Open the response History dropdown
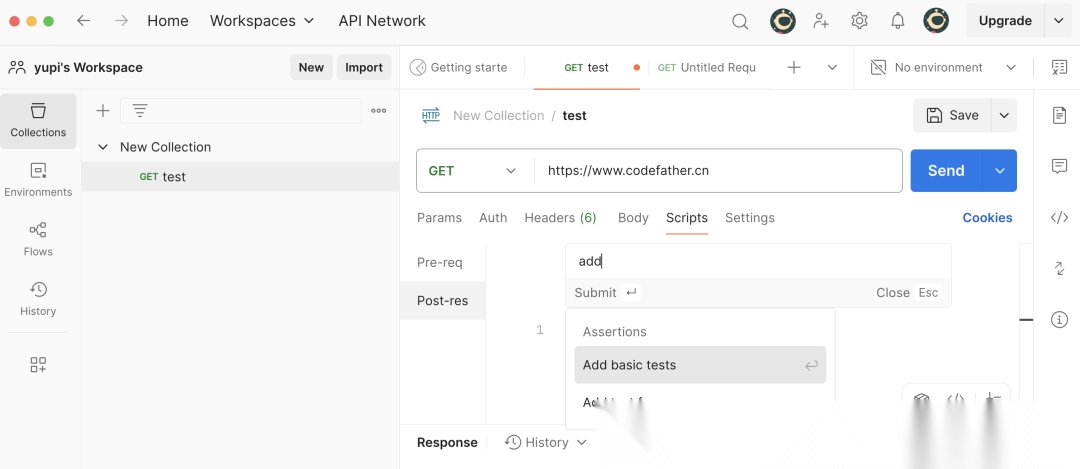 [546, 442]
